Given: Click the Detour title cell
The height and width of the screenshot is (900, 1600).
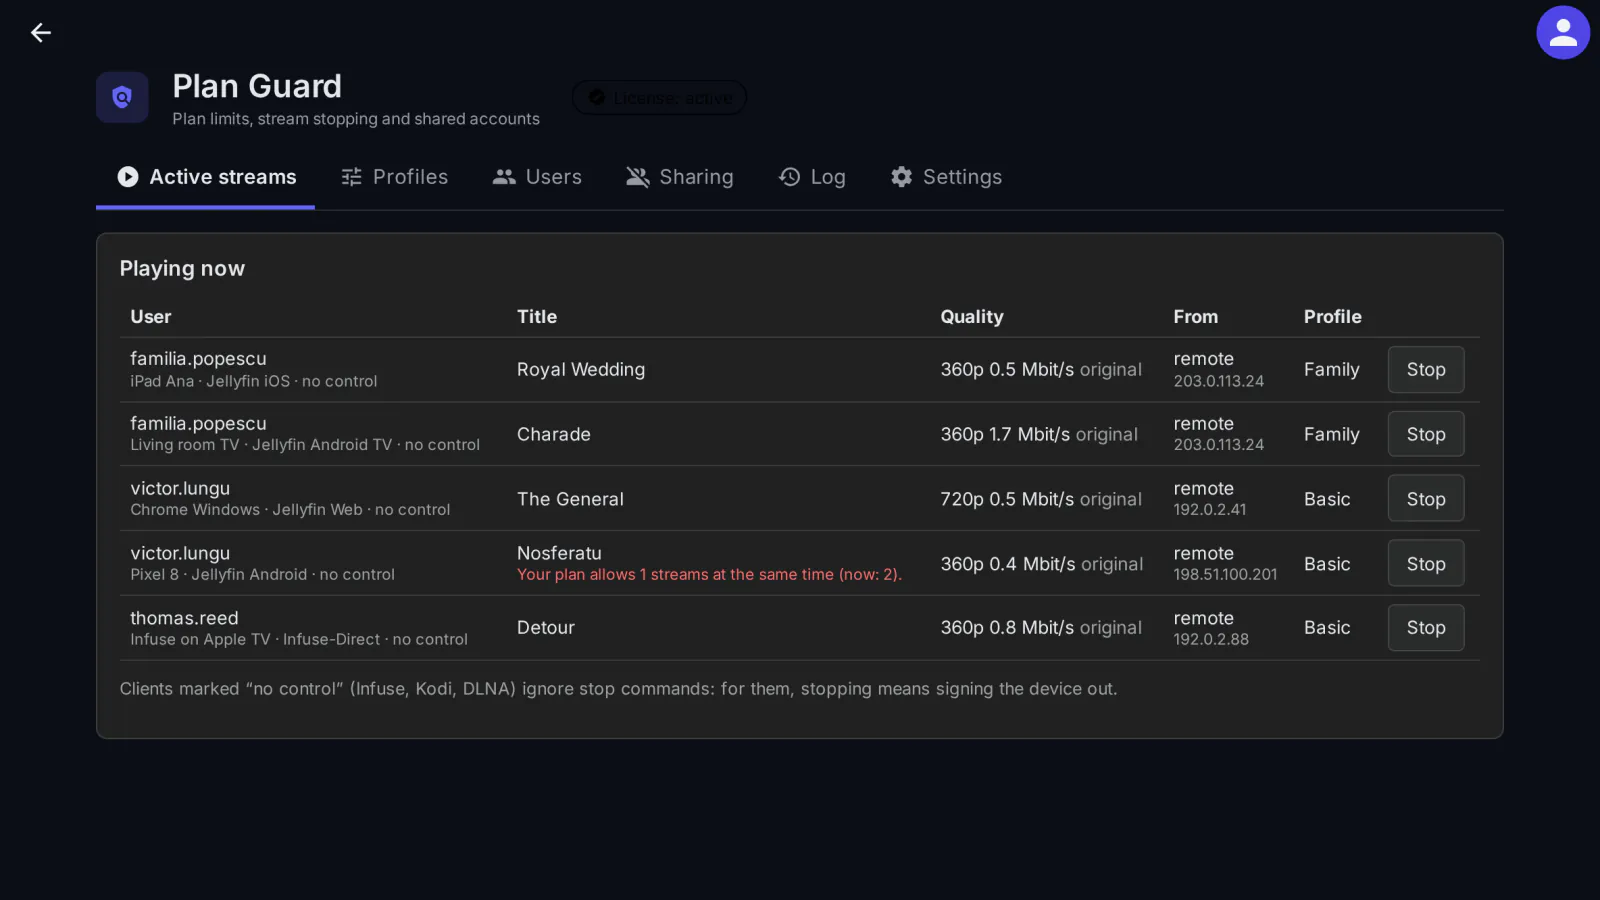Looking at the screenshot, I should coord(546,628).
